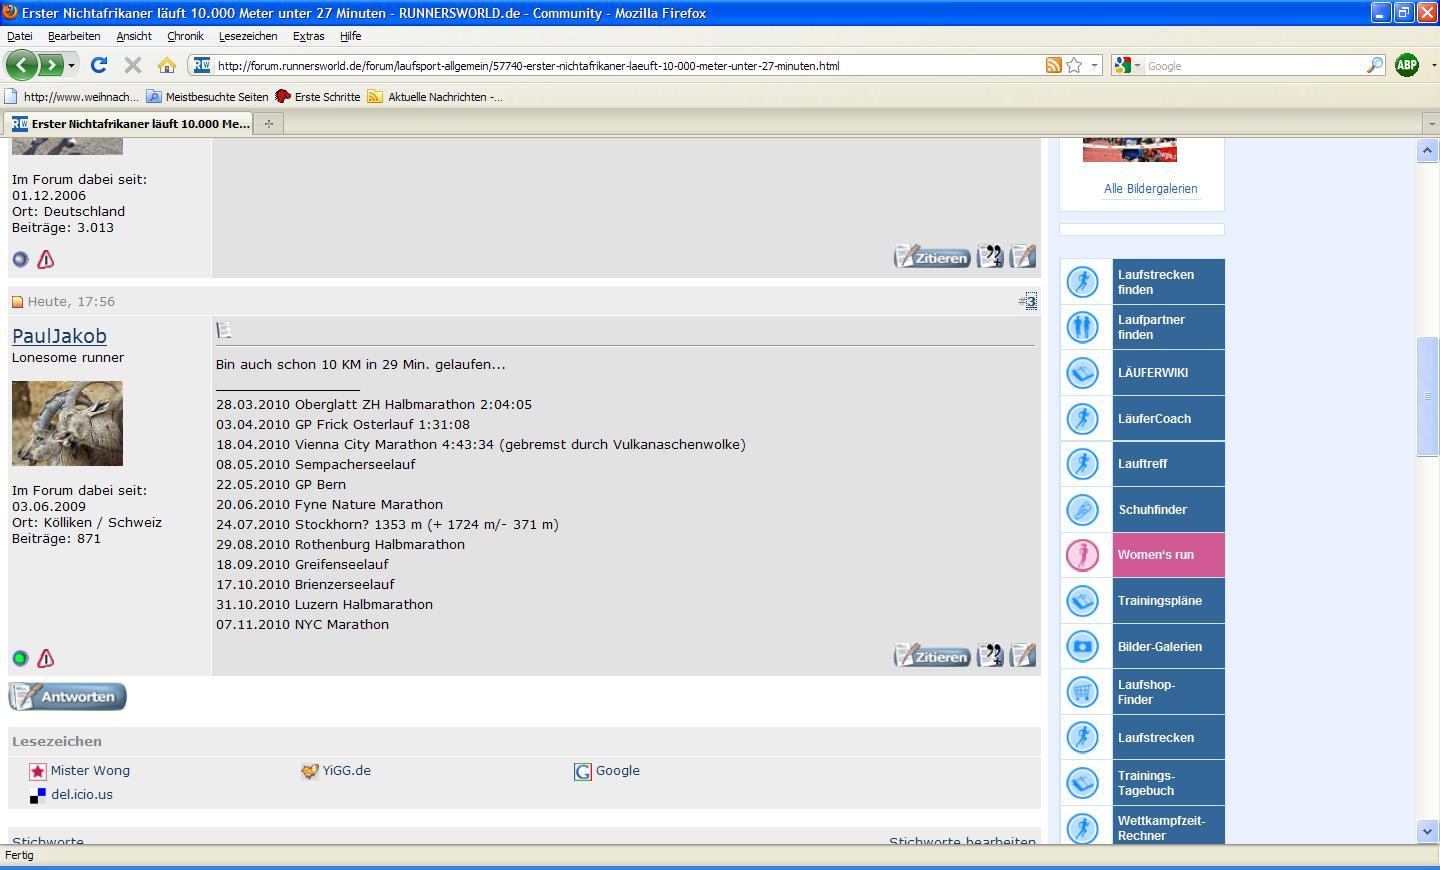Stop loading with the X icon
The width and height of the screenshot is (1440, 870).
coord(132,65)
